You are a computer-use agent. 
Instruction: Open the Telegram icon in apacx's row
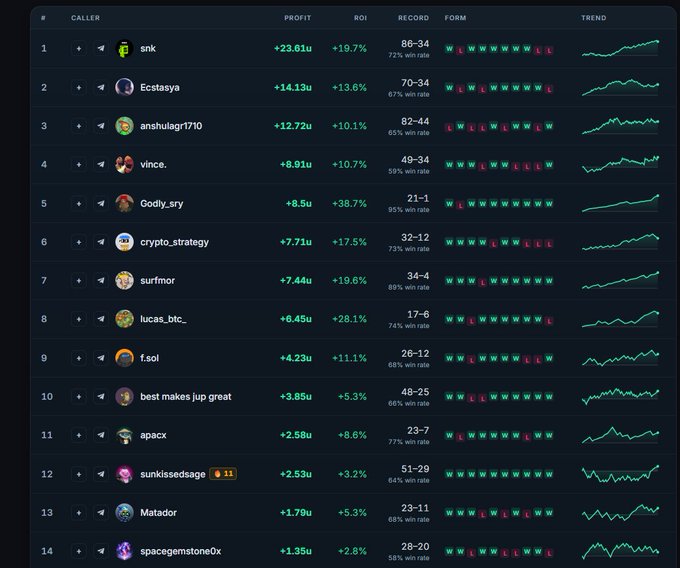coord(101,435)
